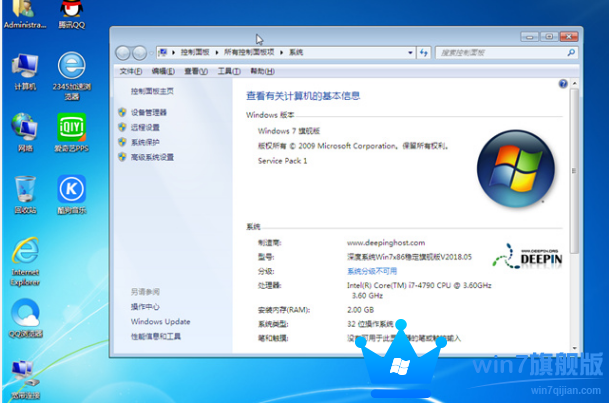Click the Win7x86 V2018.05 model text
Screen dimensions: 609x403
pos(409,257)
